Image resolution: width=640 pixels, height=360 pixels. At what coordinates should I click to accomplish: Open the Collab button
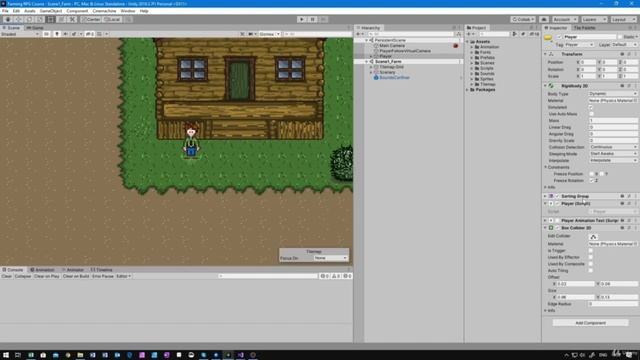(x=523, y=19)
